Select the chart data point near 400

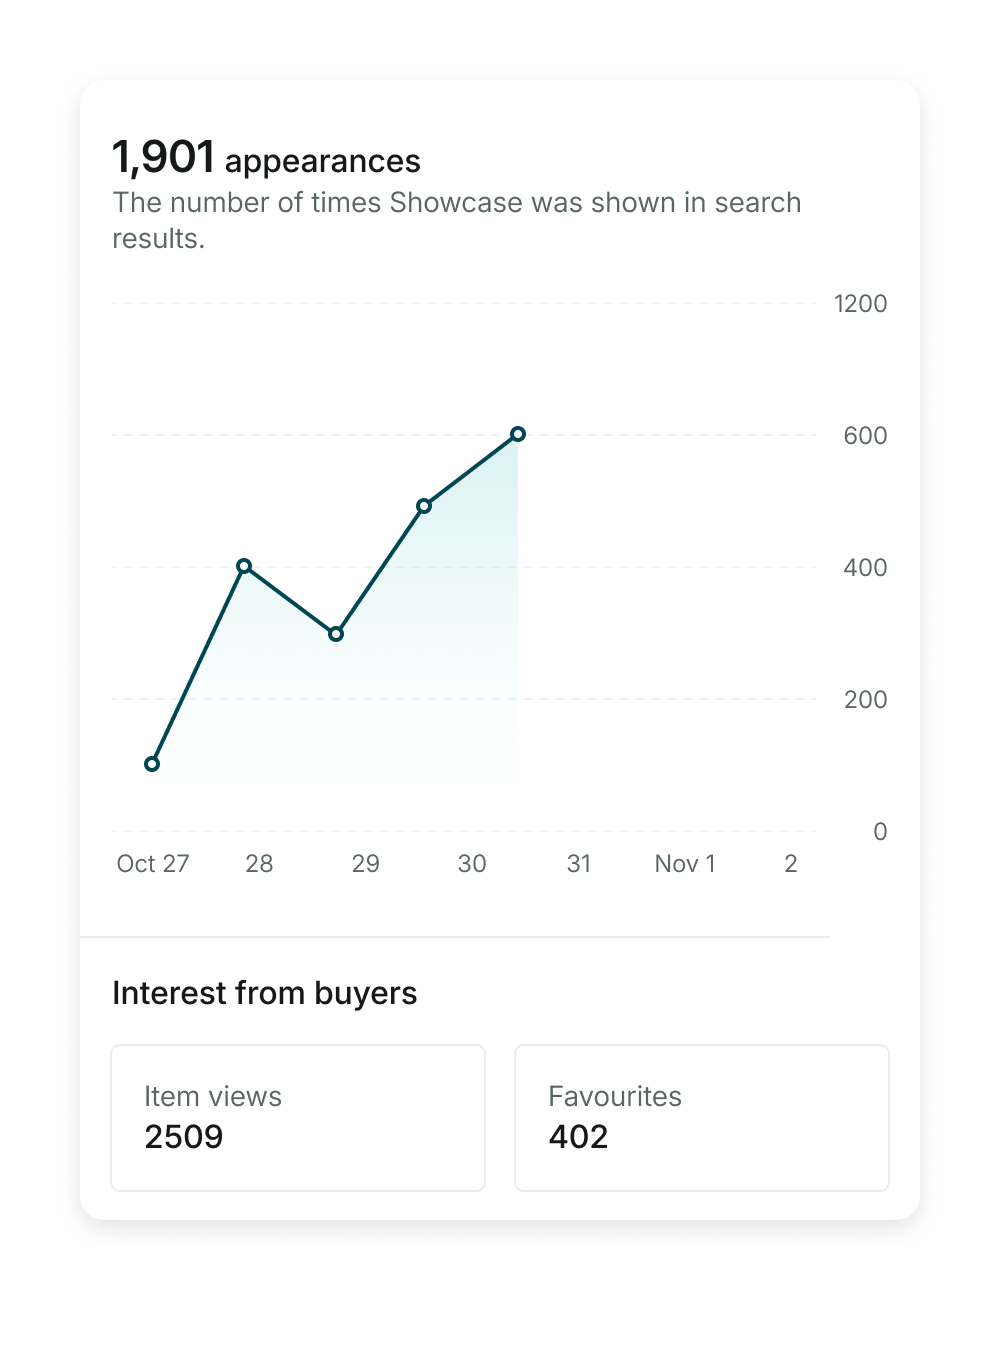coord(244,566)
